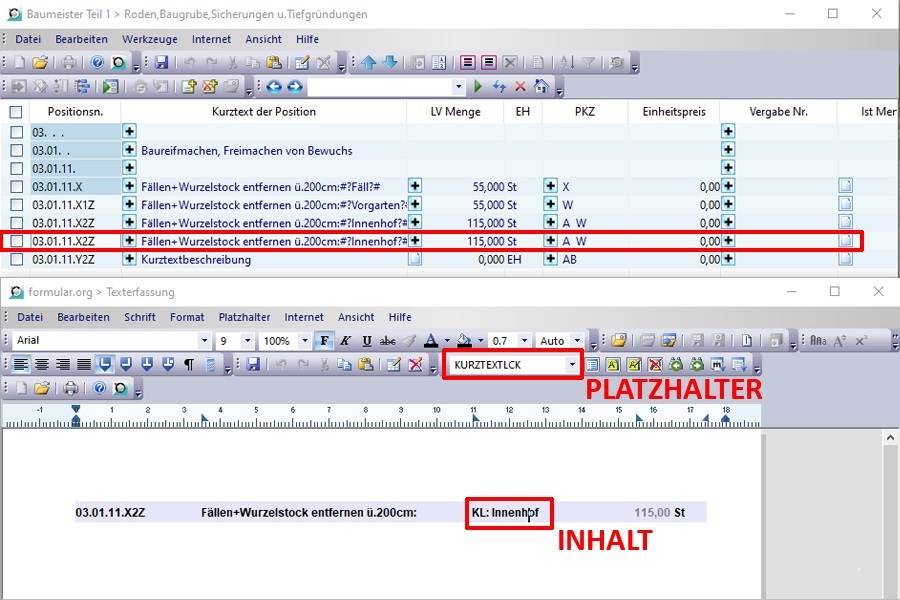Screen dimensions: 900x600
Task: Click the 'Kurztext der Position' column header
Action: click(264, 112)
